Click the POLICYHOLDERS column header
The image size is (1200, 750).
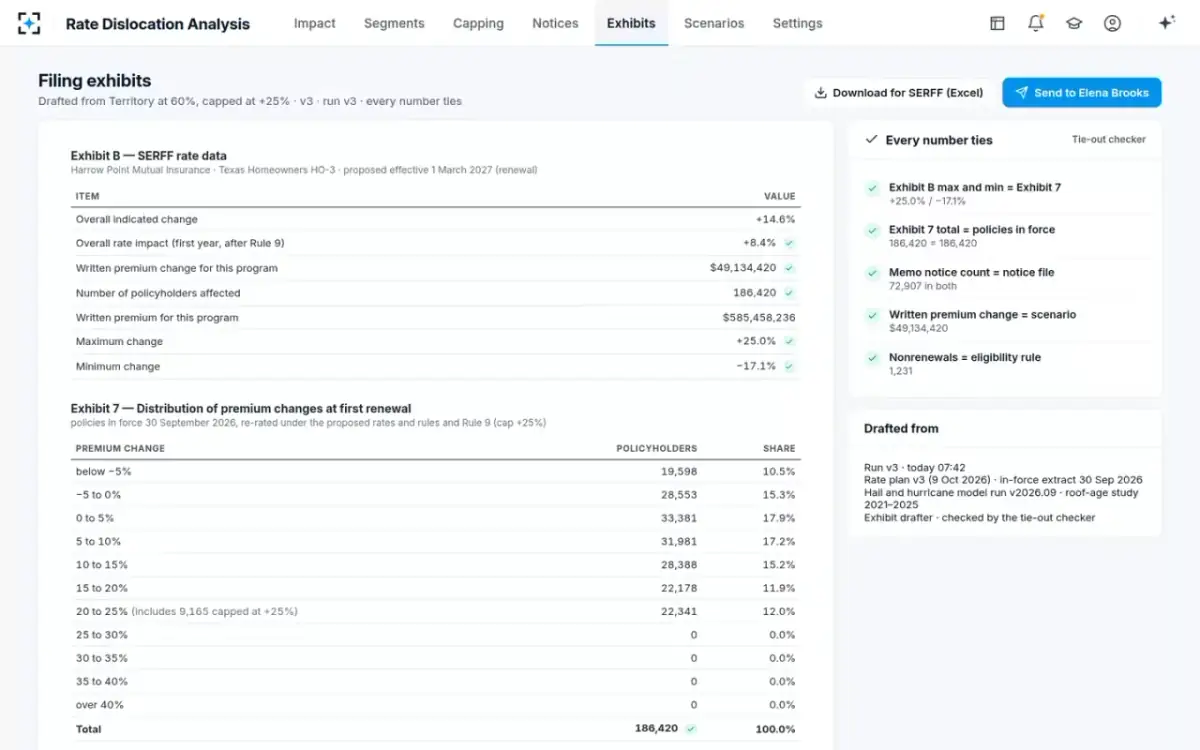pyautogui.click(x=657, y=448)
